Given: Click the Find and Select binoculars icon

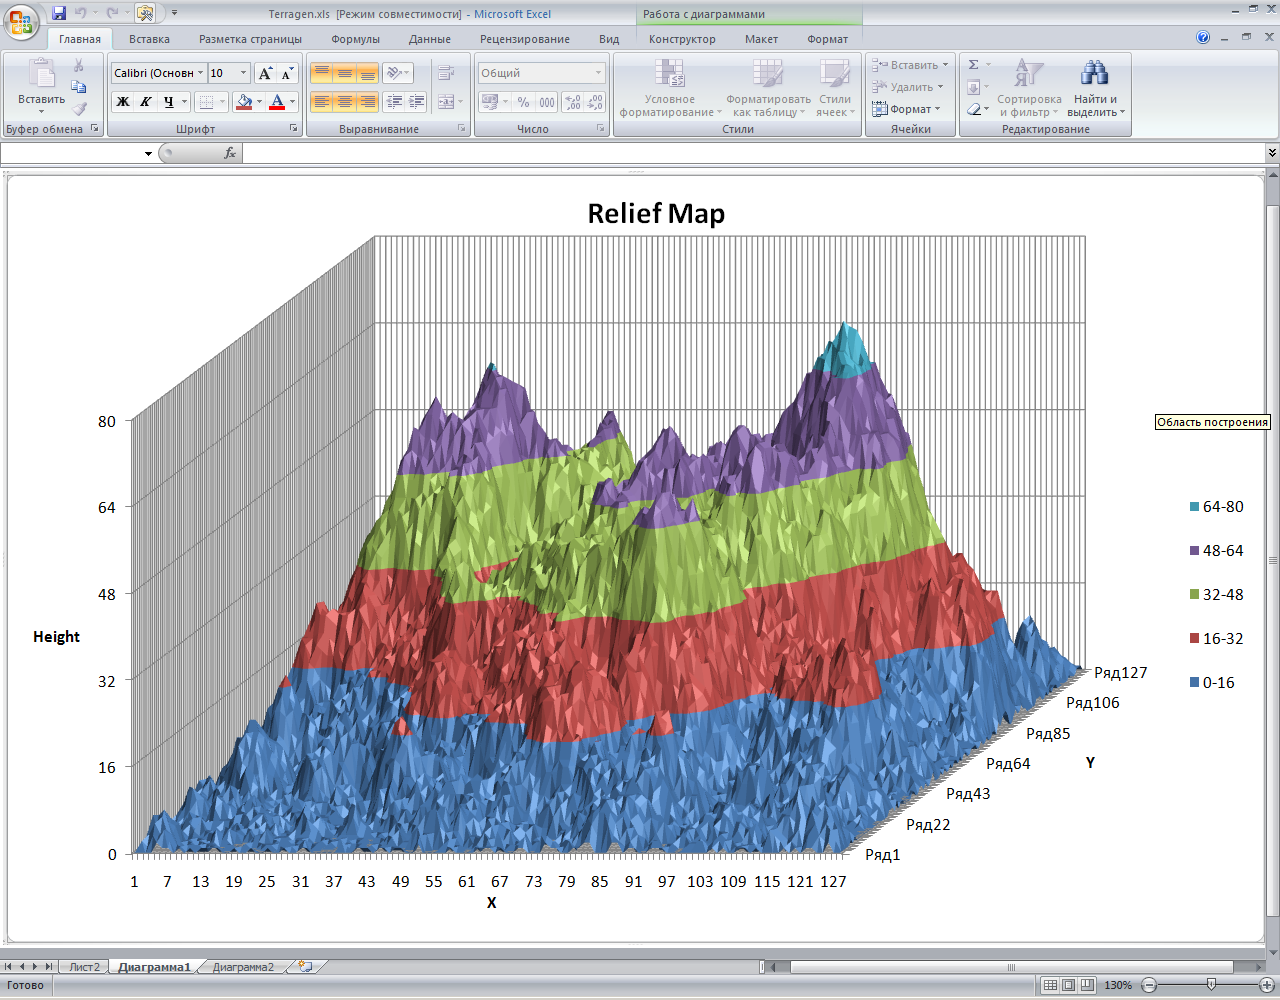Looking at the screenshot, I should pos(1095,73).
